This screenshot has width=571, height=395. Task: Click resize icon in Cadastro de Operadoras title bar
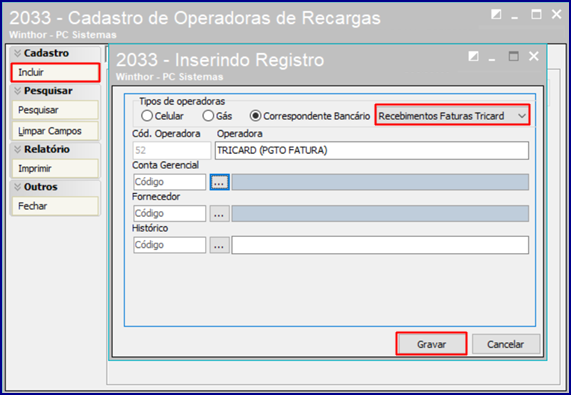coord(496,14)
